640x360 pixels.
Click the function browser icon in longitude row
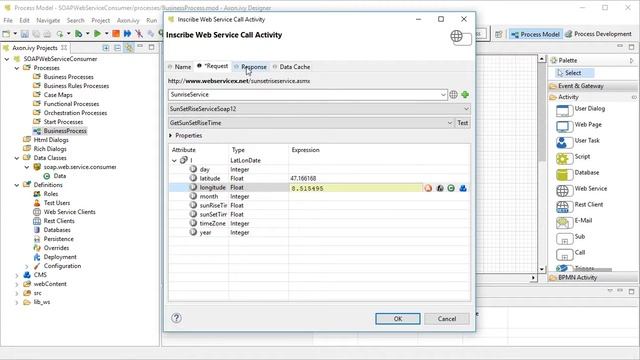click(x=440, y=188)
